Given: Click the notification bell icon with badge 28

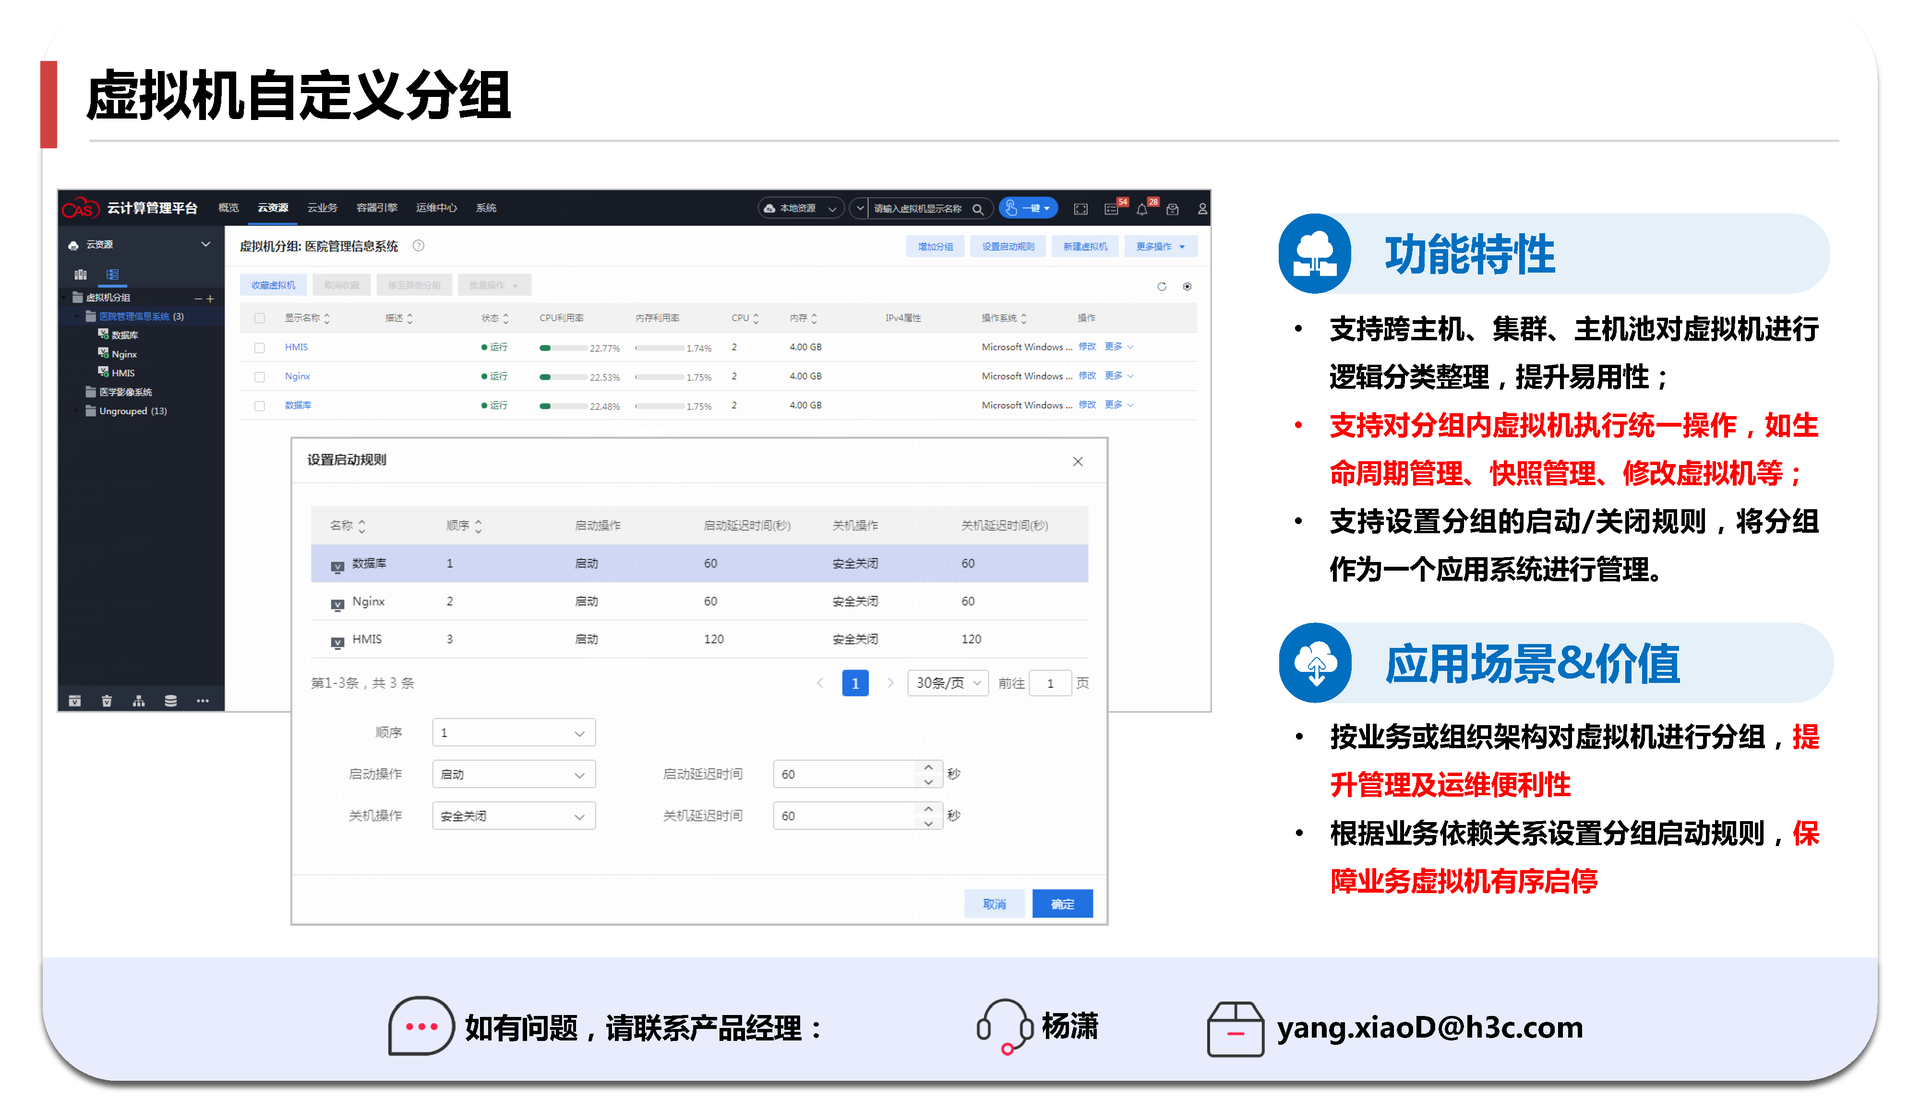Looking at the screenshot, I should 1143,208.
